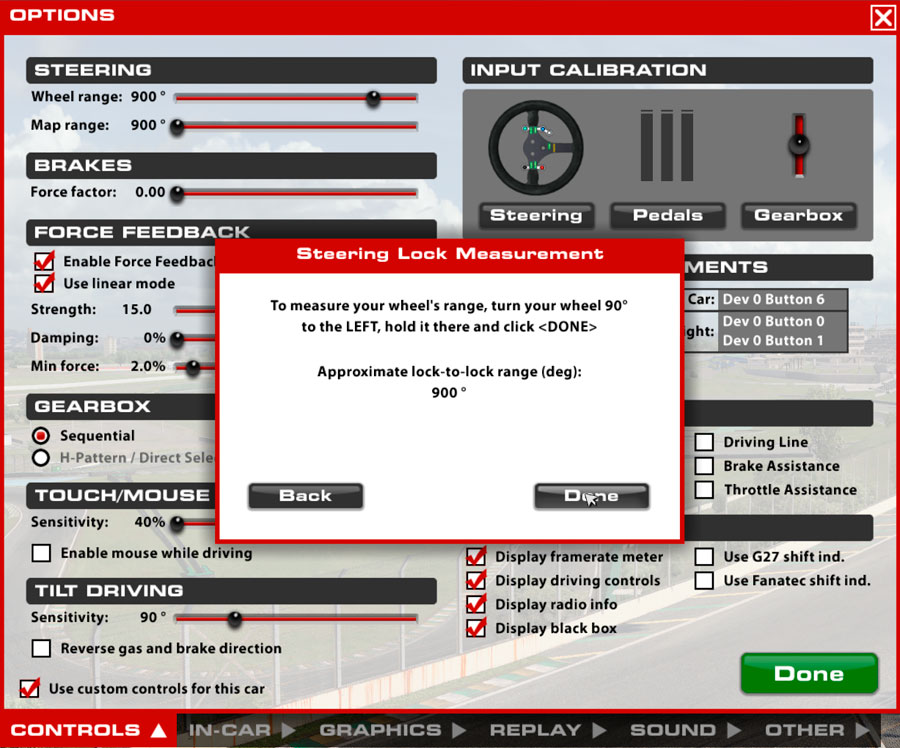Disable Use linear mode checkbox
Image resolution: width=900 pixels, height=748 pixels.
point(43,283)
